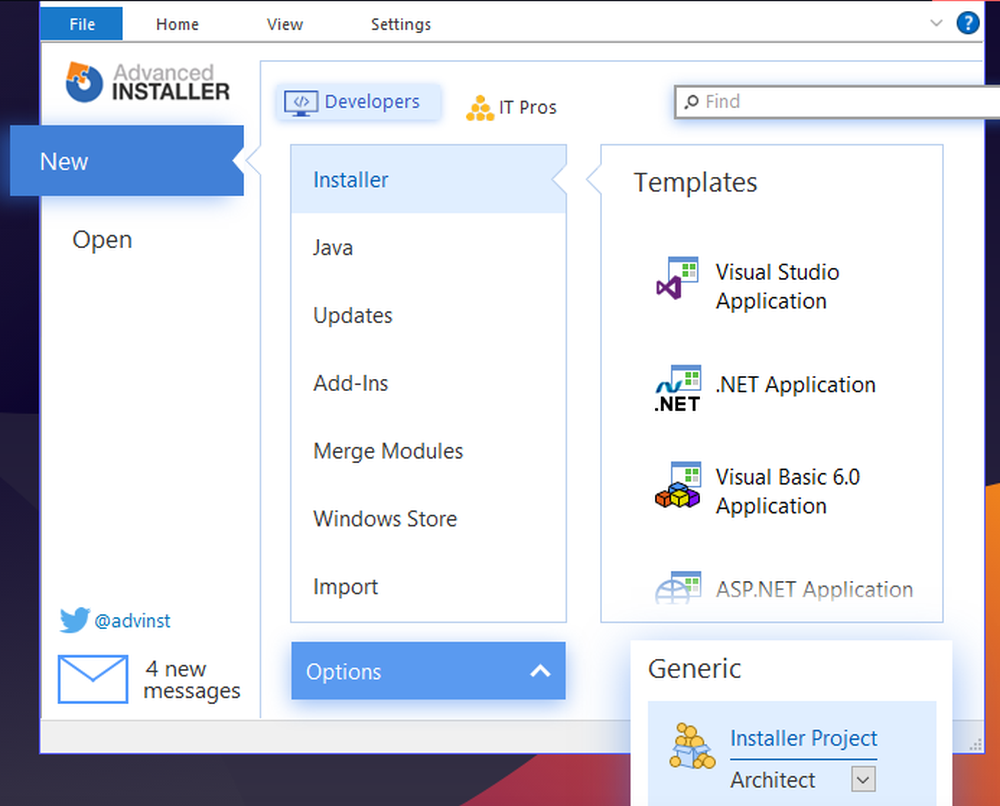Click the ASP.NET Application globe icon

coord(677,587)
